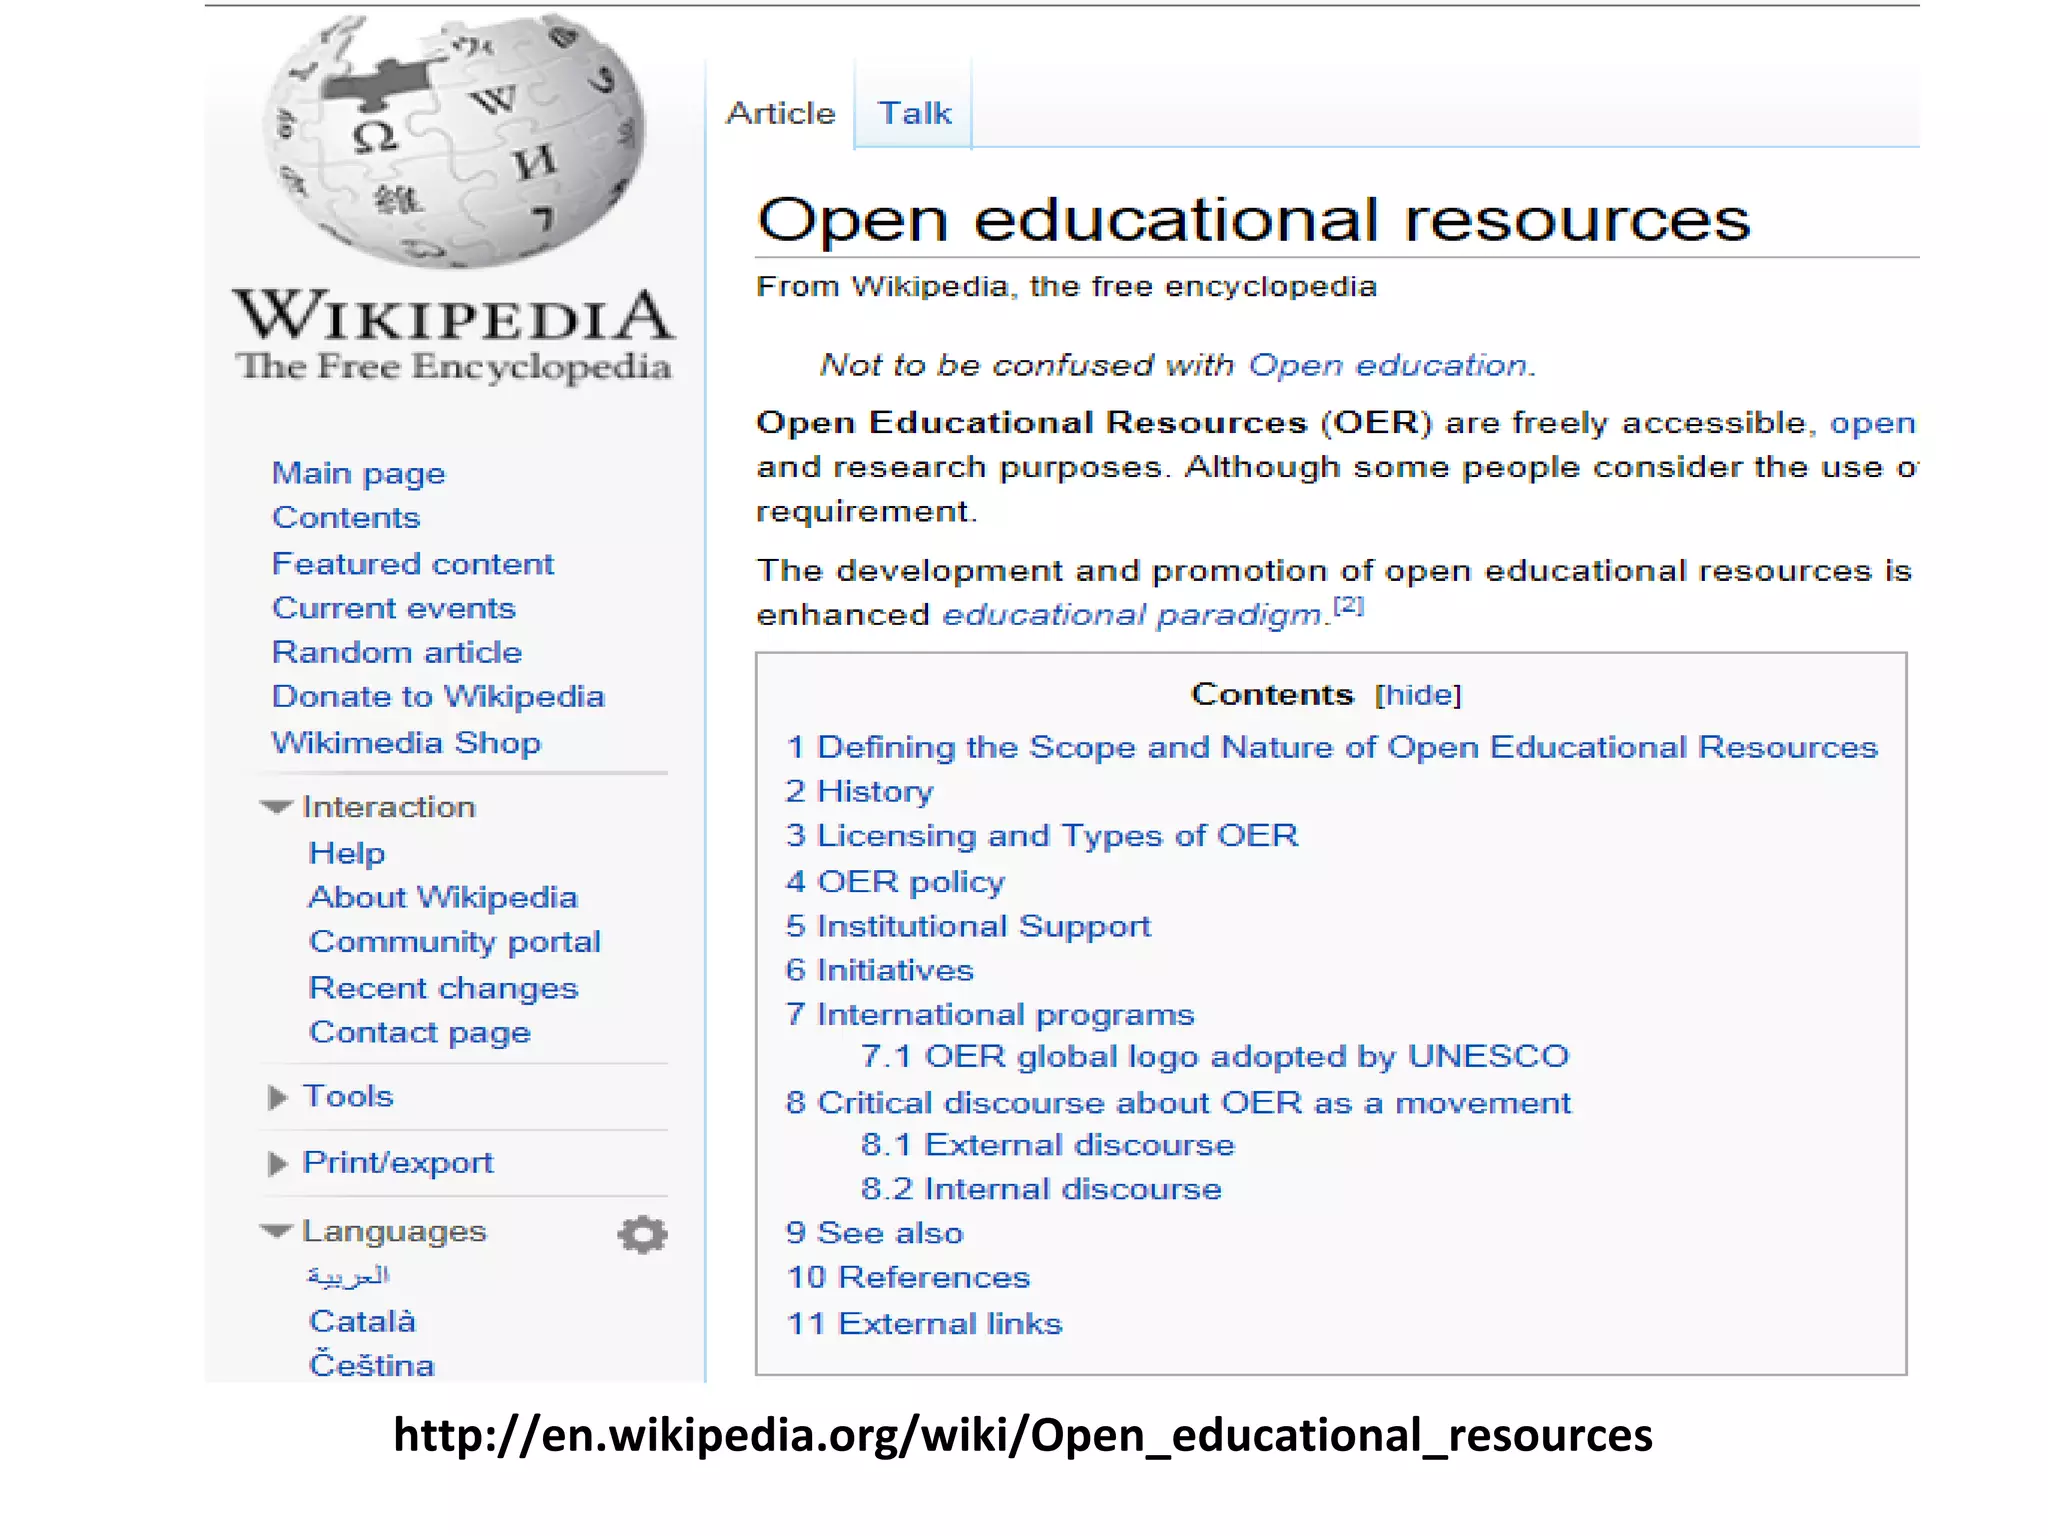Follow the Open education link
This screenshot has width=2048, height=1536.
(x=1388, y=365)
